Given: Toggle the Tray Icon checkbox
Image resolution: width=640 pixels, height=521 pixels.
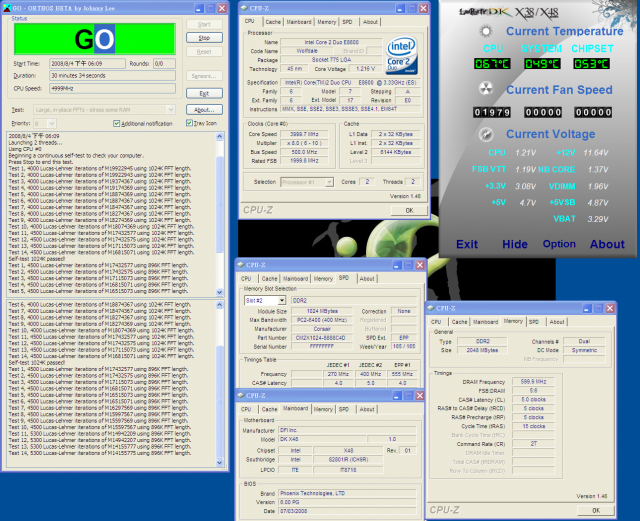Looking at the screenshot, I should 189,122.
